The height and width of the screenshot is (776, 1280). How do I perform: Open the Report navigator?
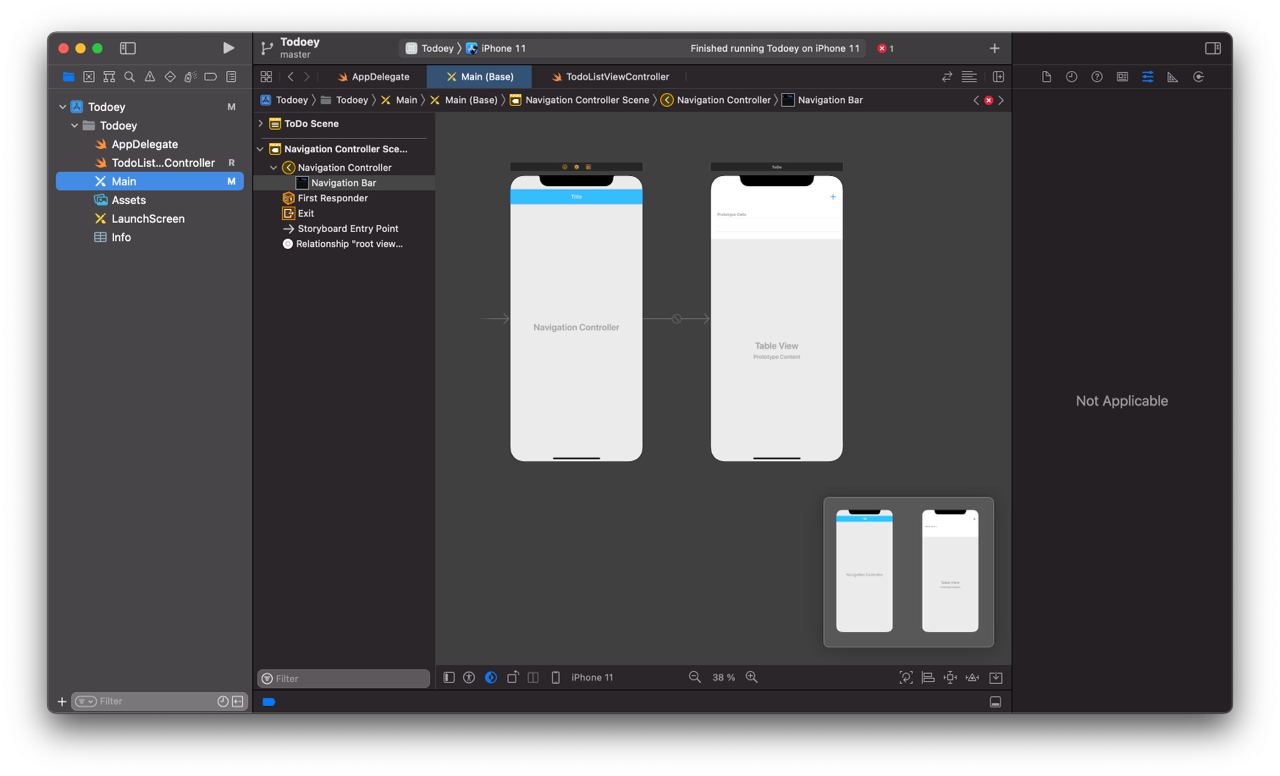coord(231,77)
